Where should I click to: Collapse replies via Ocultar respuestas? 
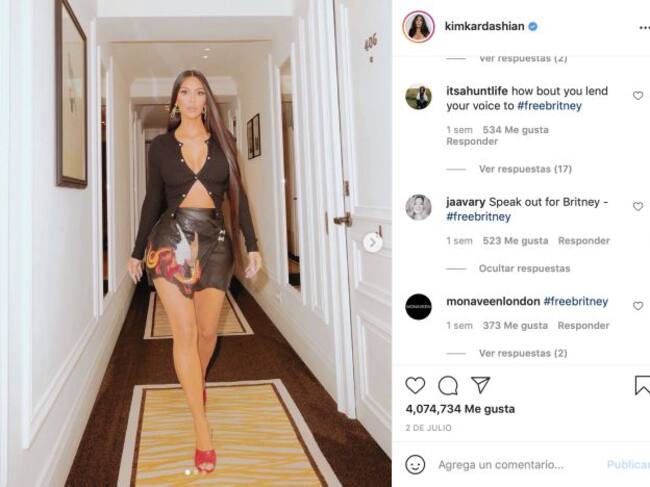[x=524, y=269]
